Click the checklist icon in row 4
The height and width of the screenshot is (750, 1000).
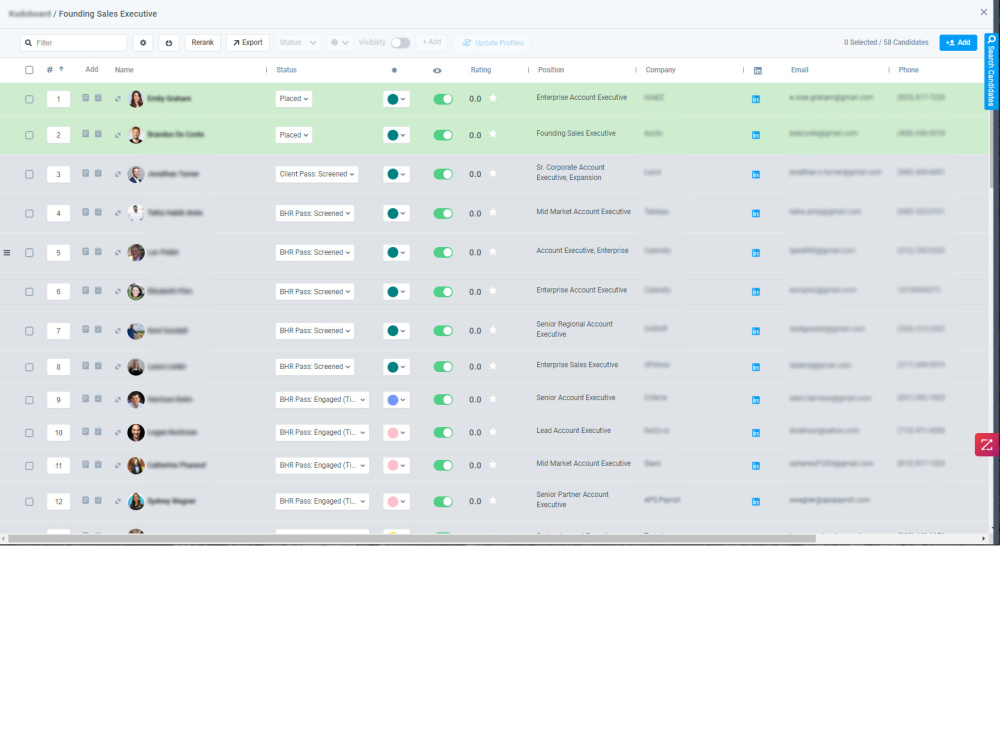click(98, 212)
